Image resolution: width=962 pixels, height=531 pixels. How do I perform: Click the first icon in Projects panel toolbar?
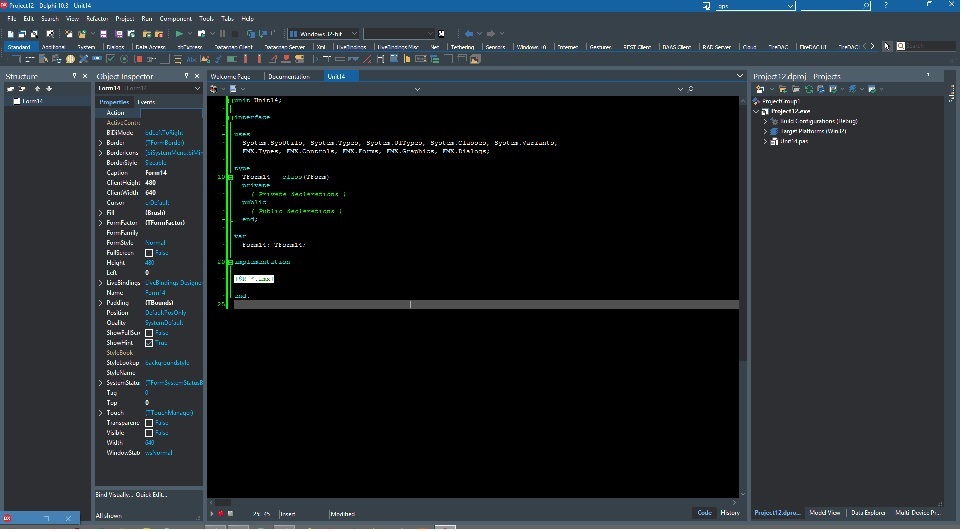[760, 89]
